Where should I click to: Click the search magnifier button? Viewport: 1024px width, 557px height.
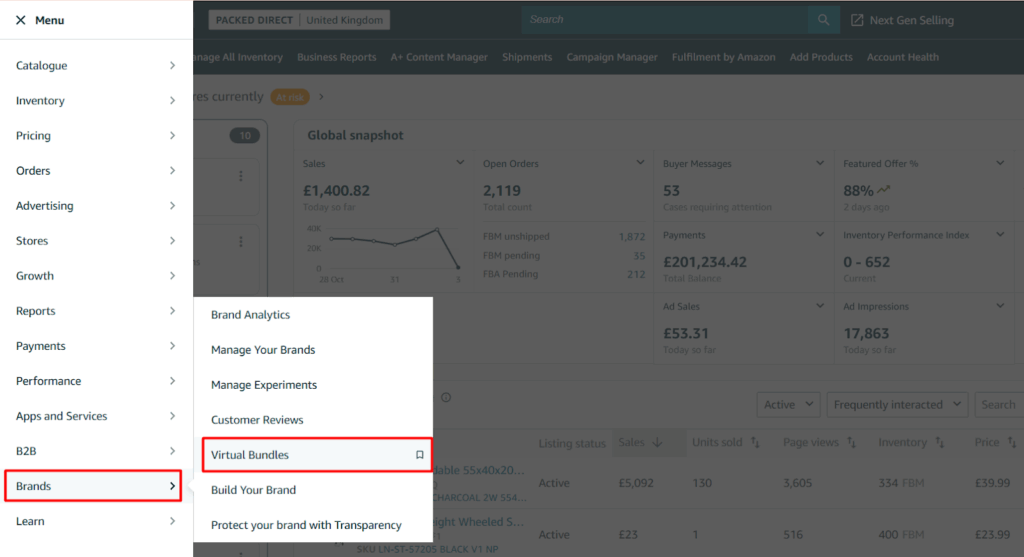823,20
